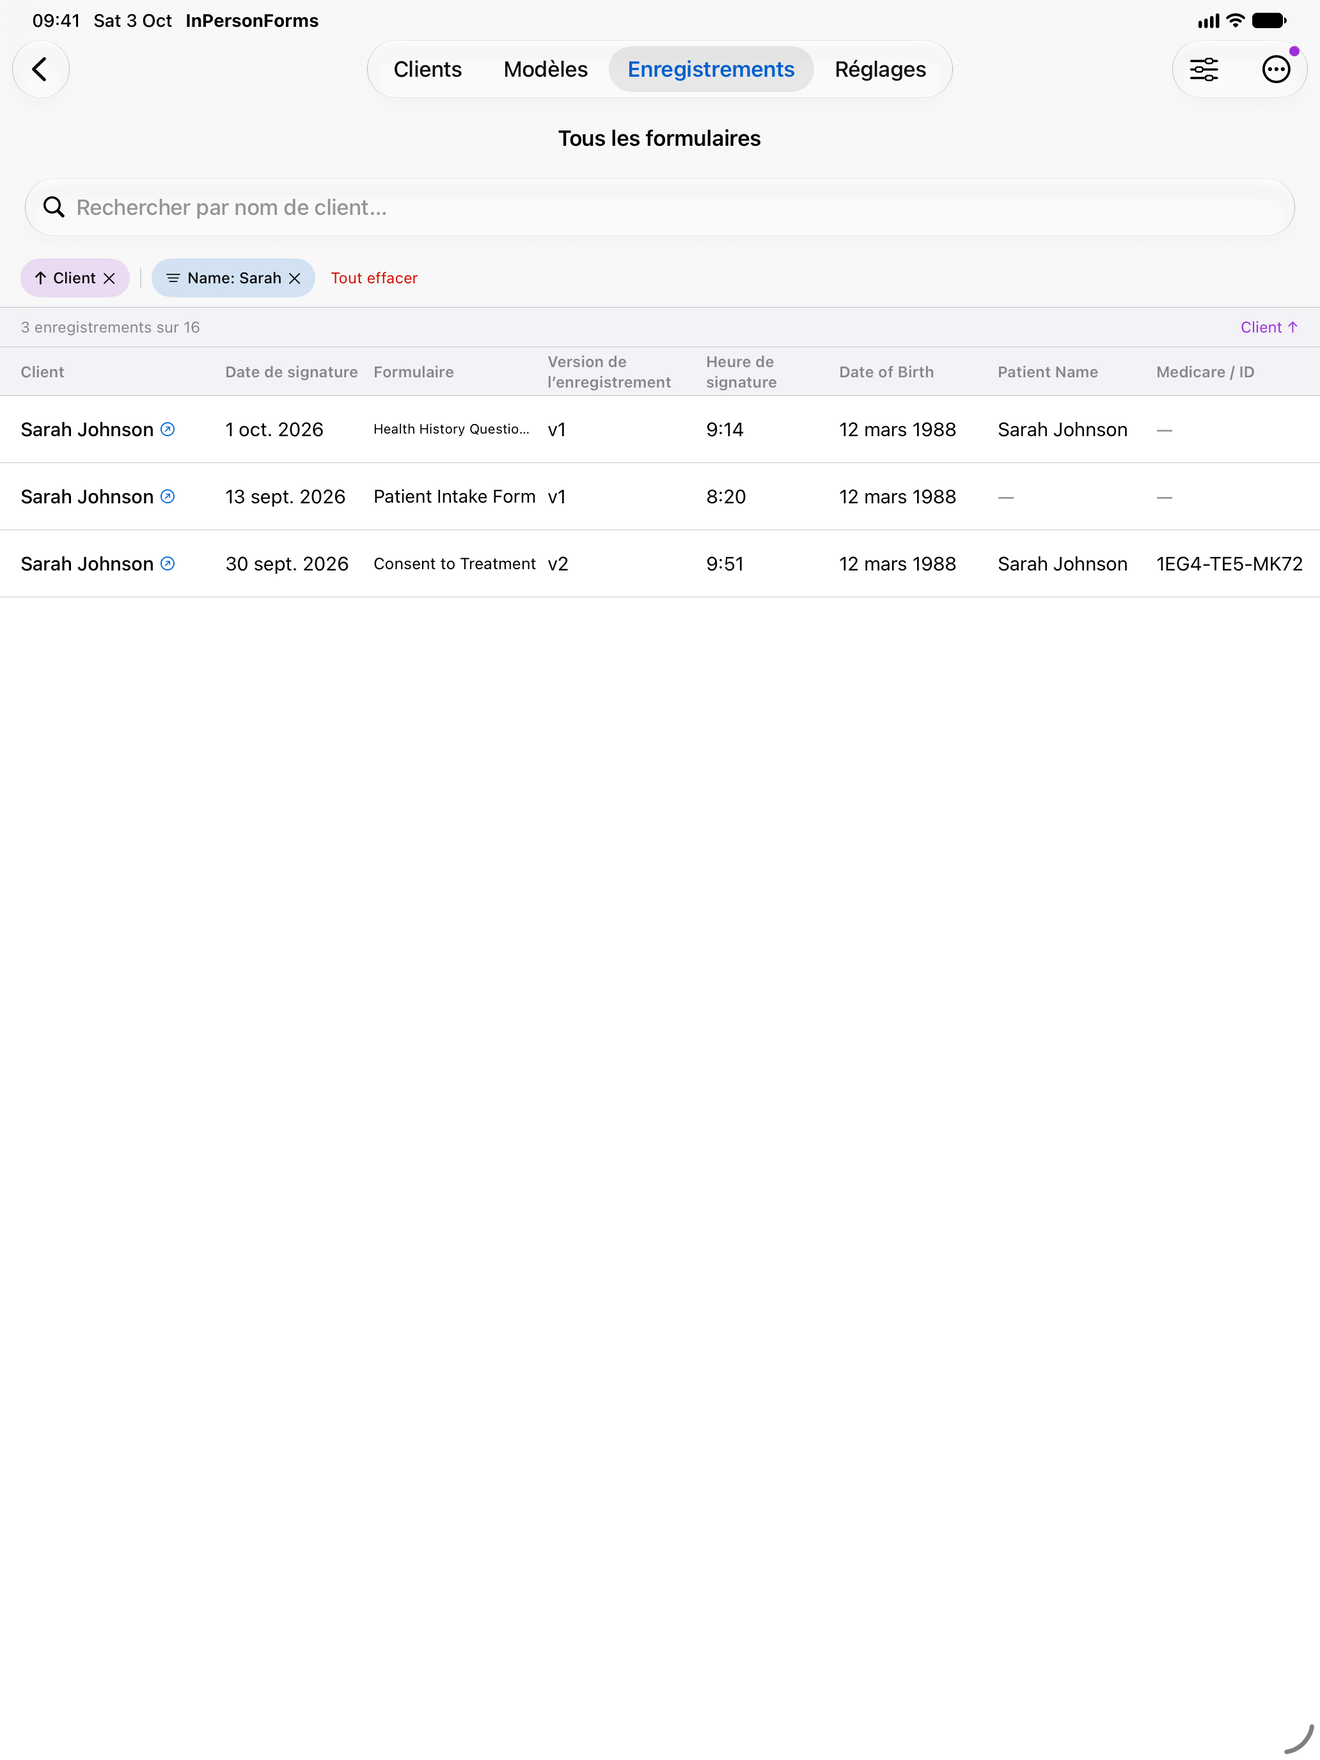Click the Medicare / ID column header

coord(1205,372)
